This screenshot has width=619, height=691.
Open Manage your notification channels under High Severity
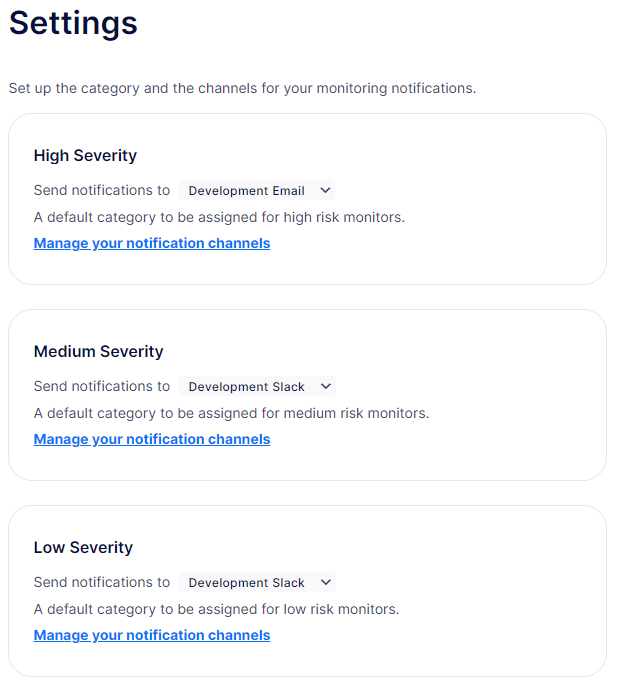click(x=152, y=243)
